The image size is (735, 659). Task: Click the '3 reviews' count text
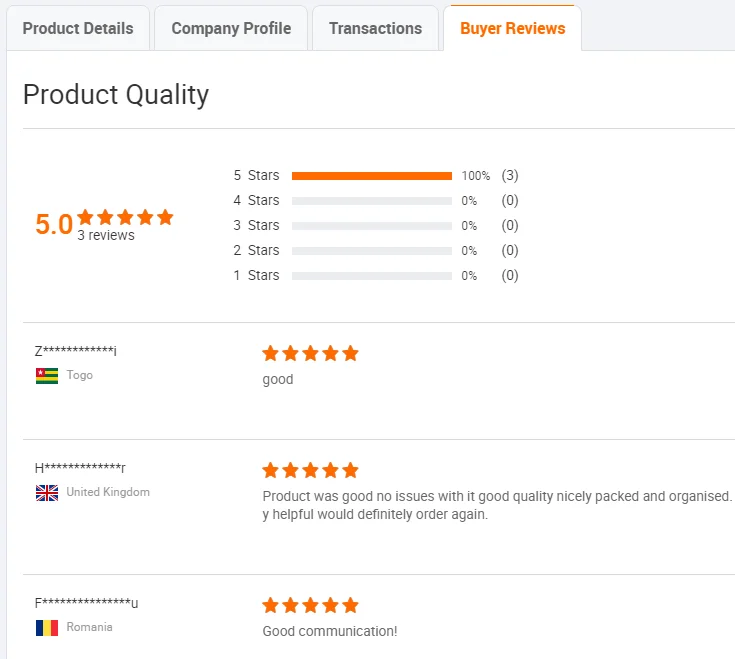tap(106, 236)
